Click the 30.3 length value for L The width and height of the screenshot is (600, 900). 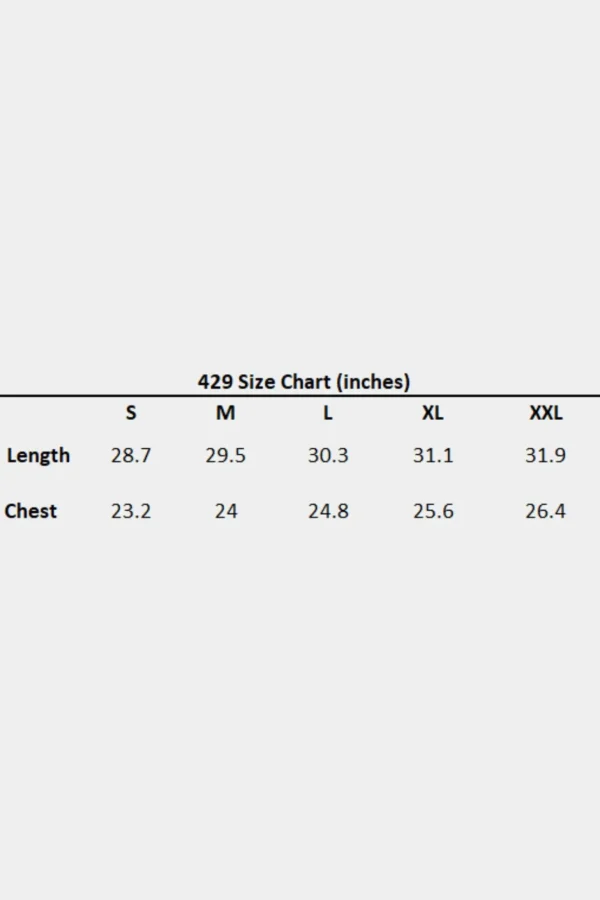[328, 455]
